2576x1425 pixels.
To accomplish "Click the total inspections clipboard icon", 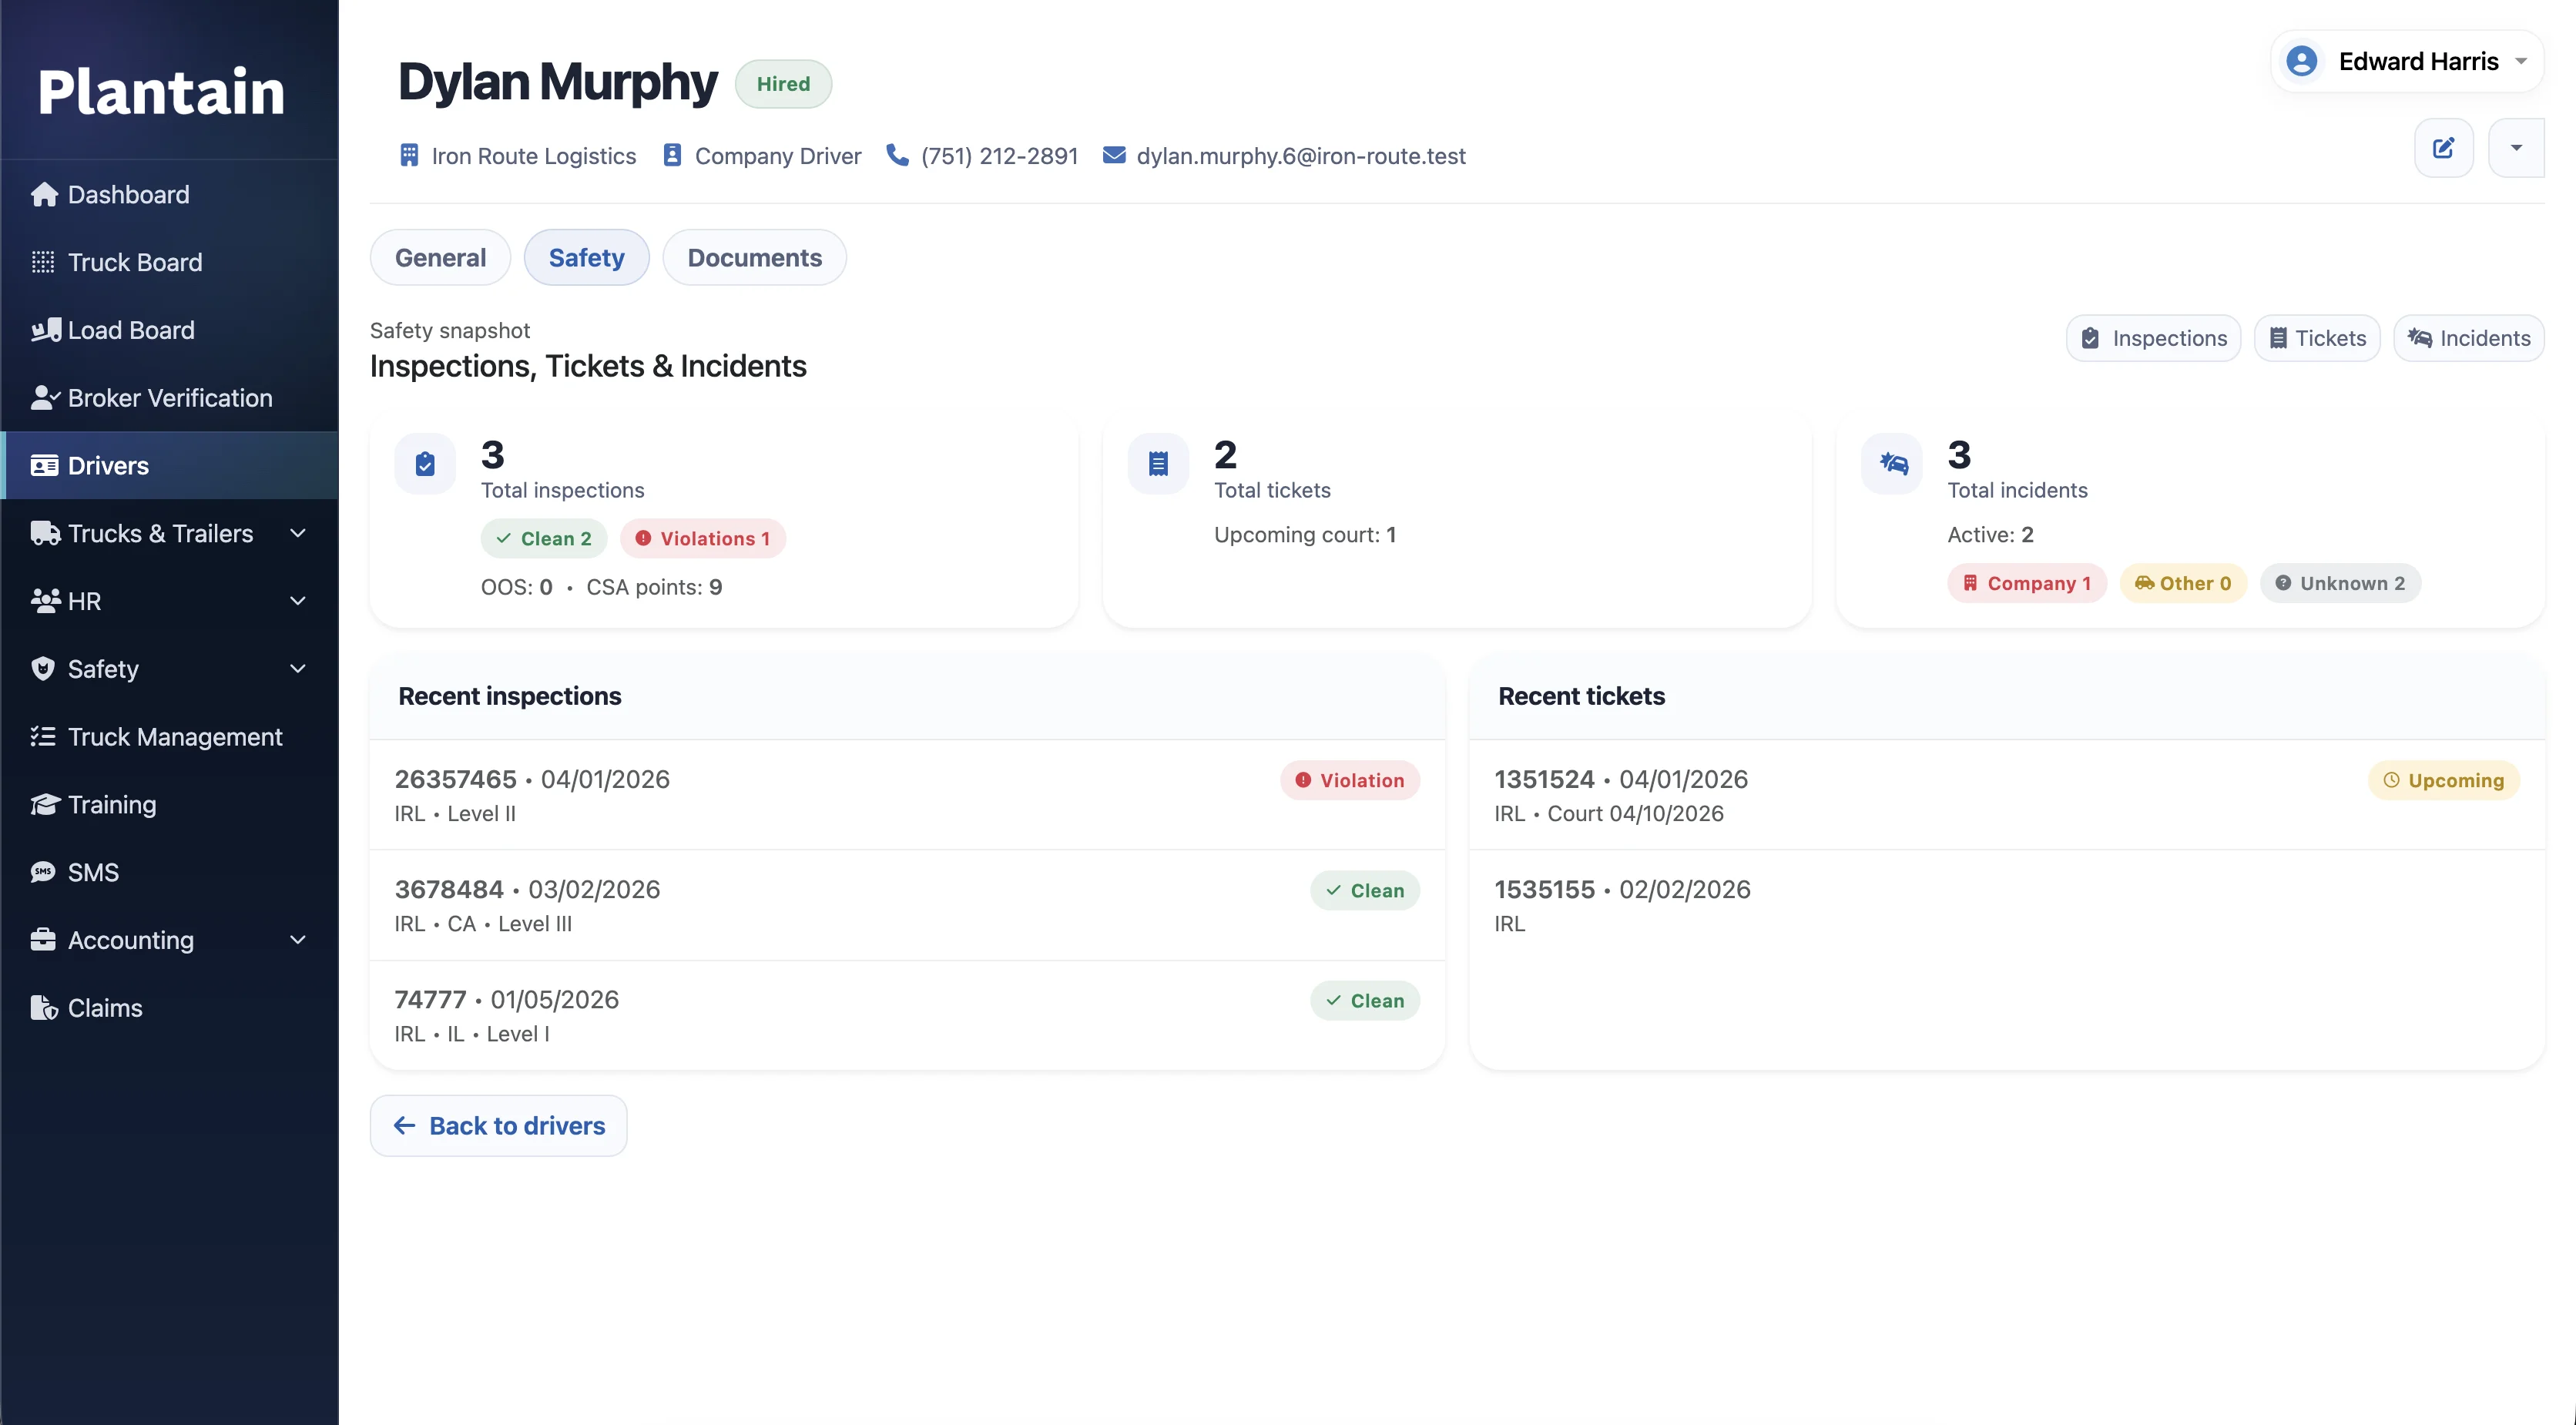I will (425, 464).
